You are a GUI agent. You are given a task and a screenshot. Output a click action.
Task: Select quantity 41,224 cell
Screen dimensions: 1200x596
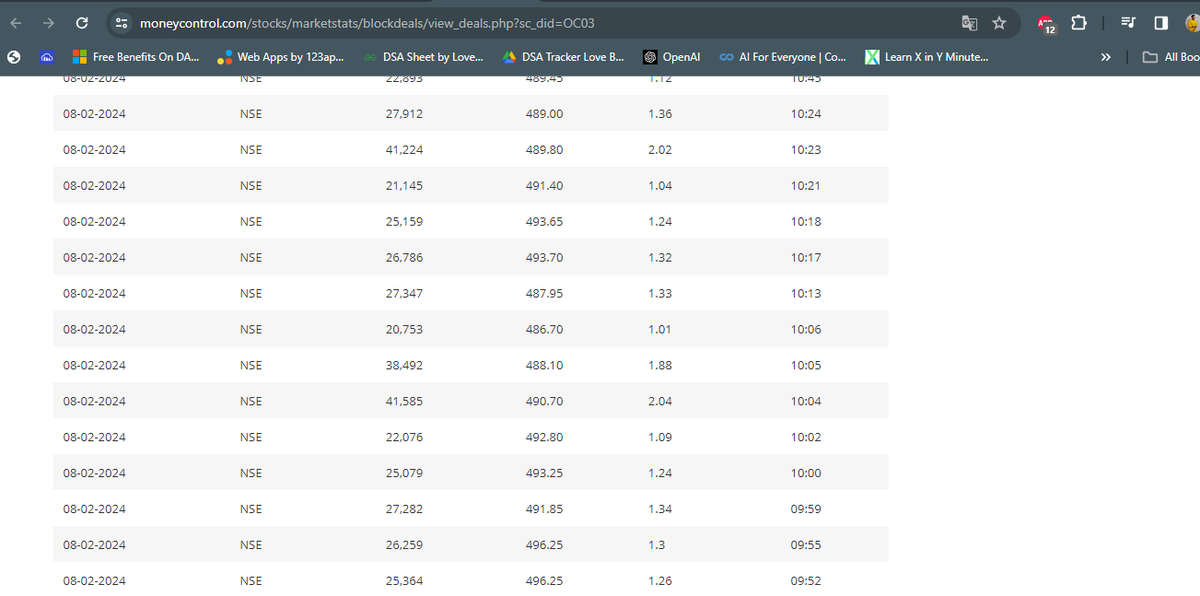[x=404, y=150]
